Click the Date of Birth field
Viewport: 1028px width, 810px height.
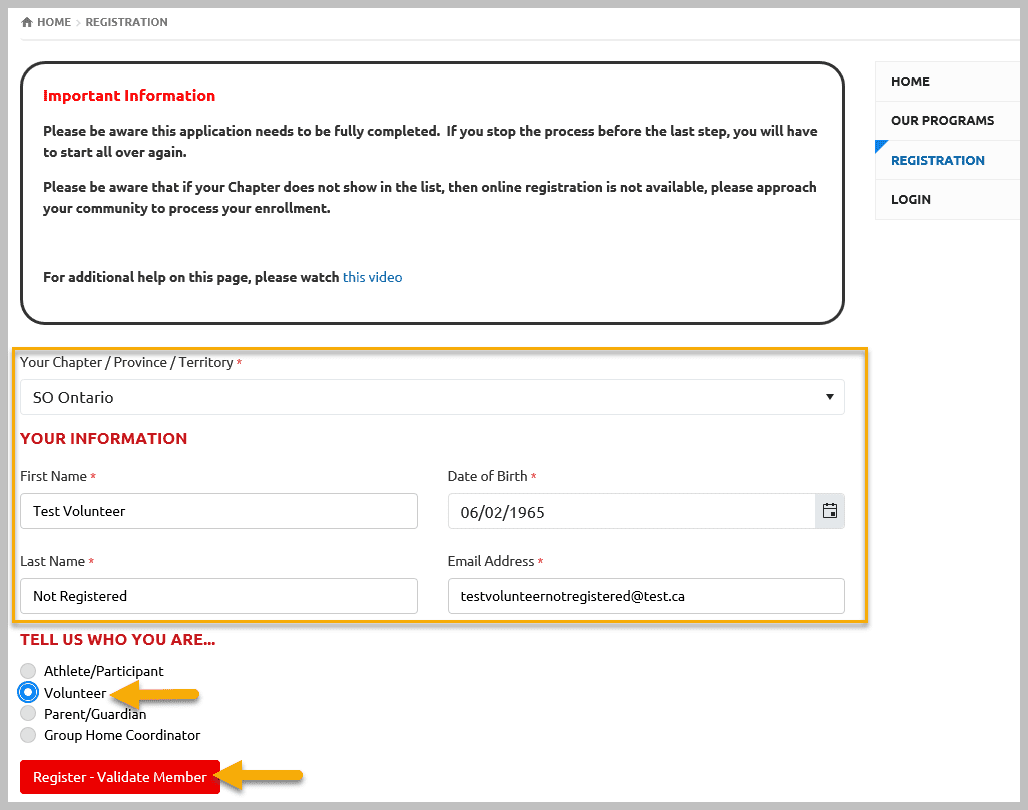(x=631, y=511)
